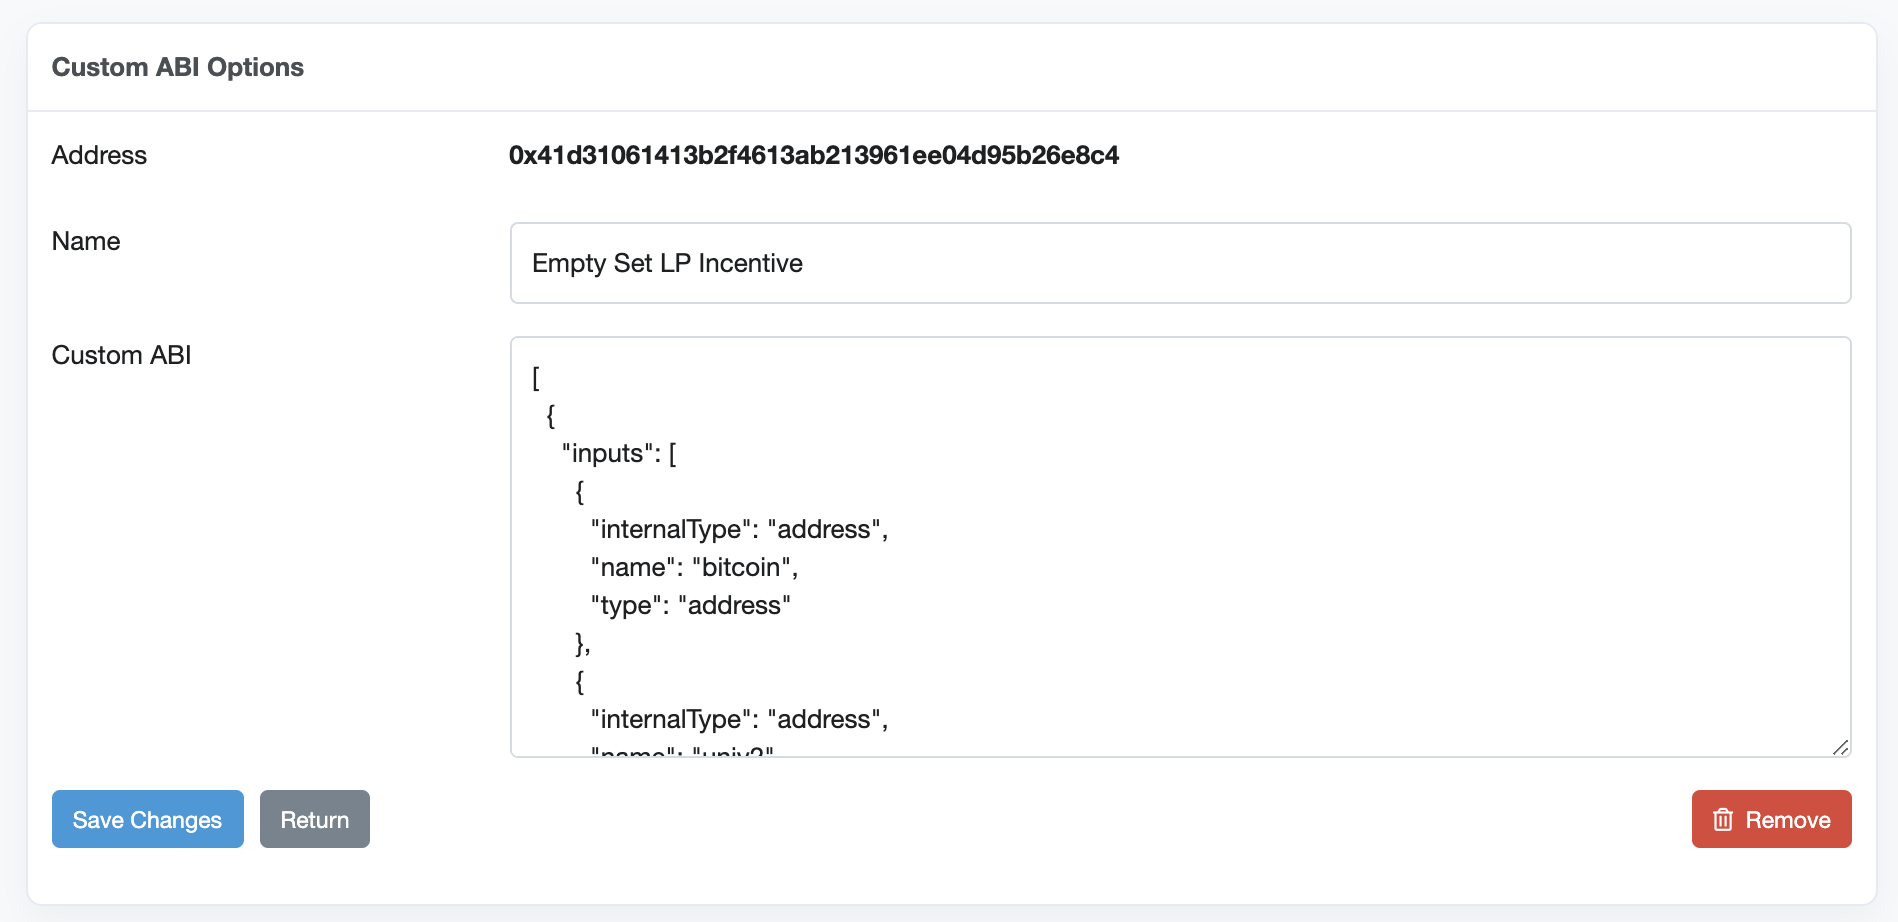Click the textarea resize handle corner

(1840, 747)
